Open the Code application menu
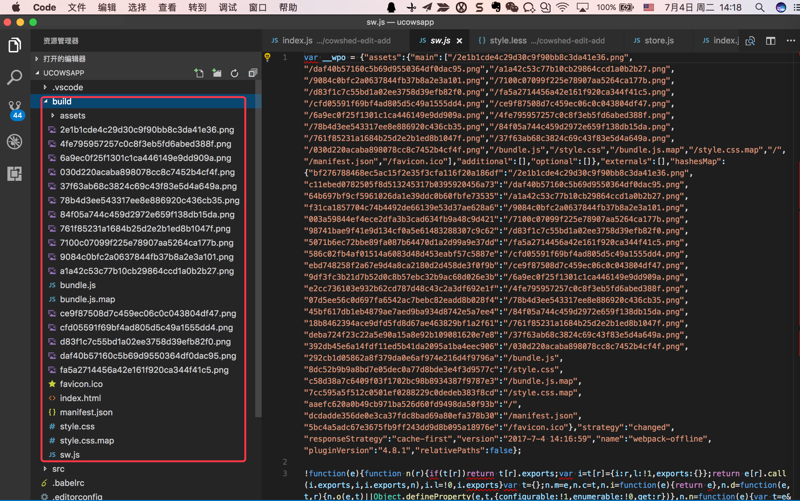Image resolution: width=800 pixels, height=501 pixels. (44, 7)
